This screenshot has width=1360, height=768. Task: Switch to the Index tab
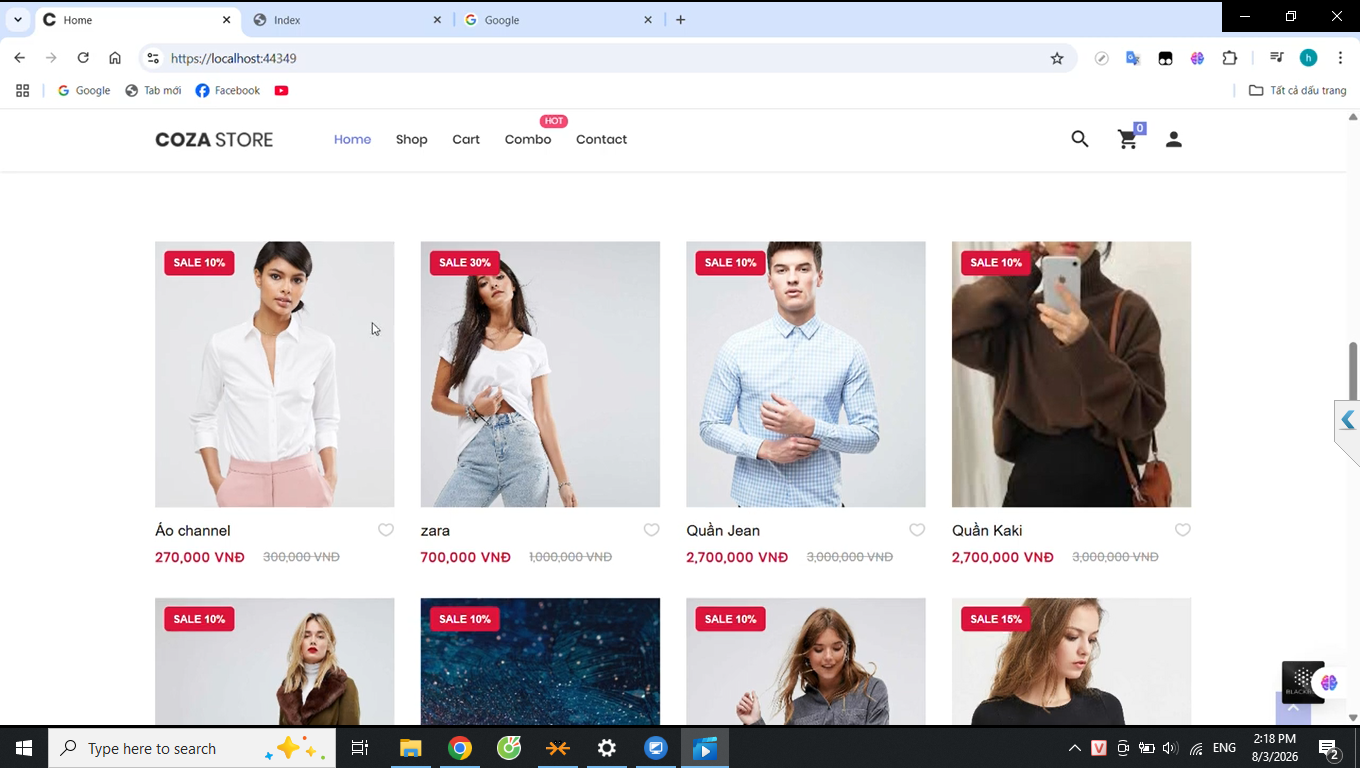(347, 20)
